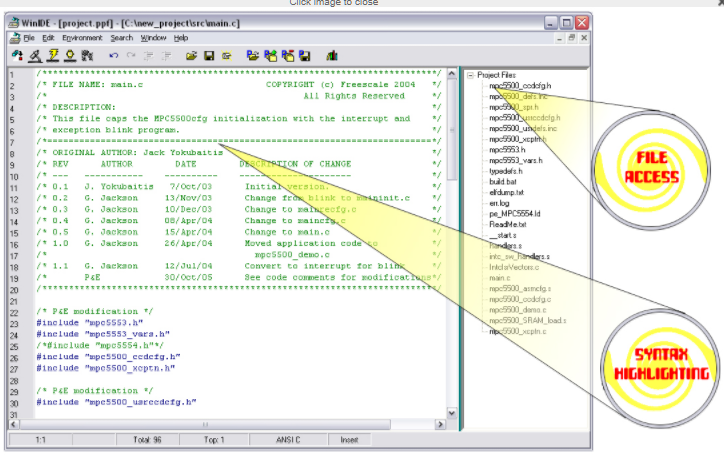724x455 pixels.
Task: Select build.bat in the project file list
Action: [x=503, y=181]
